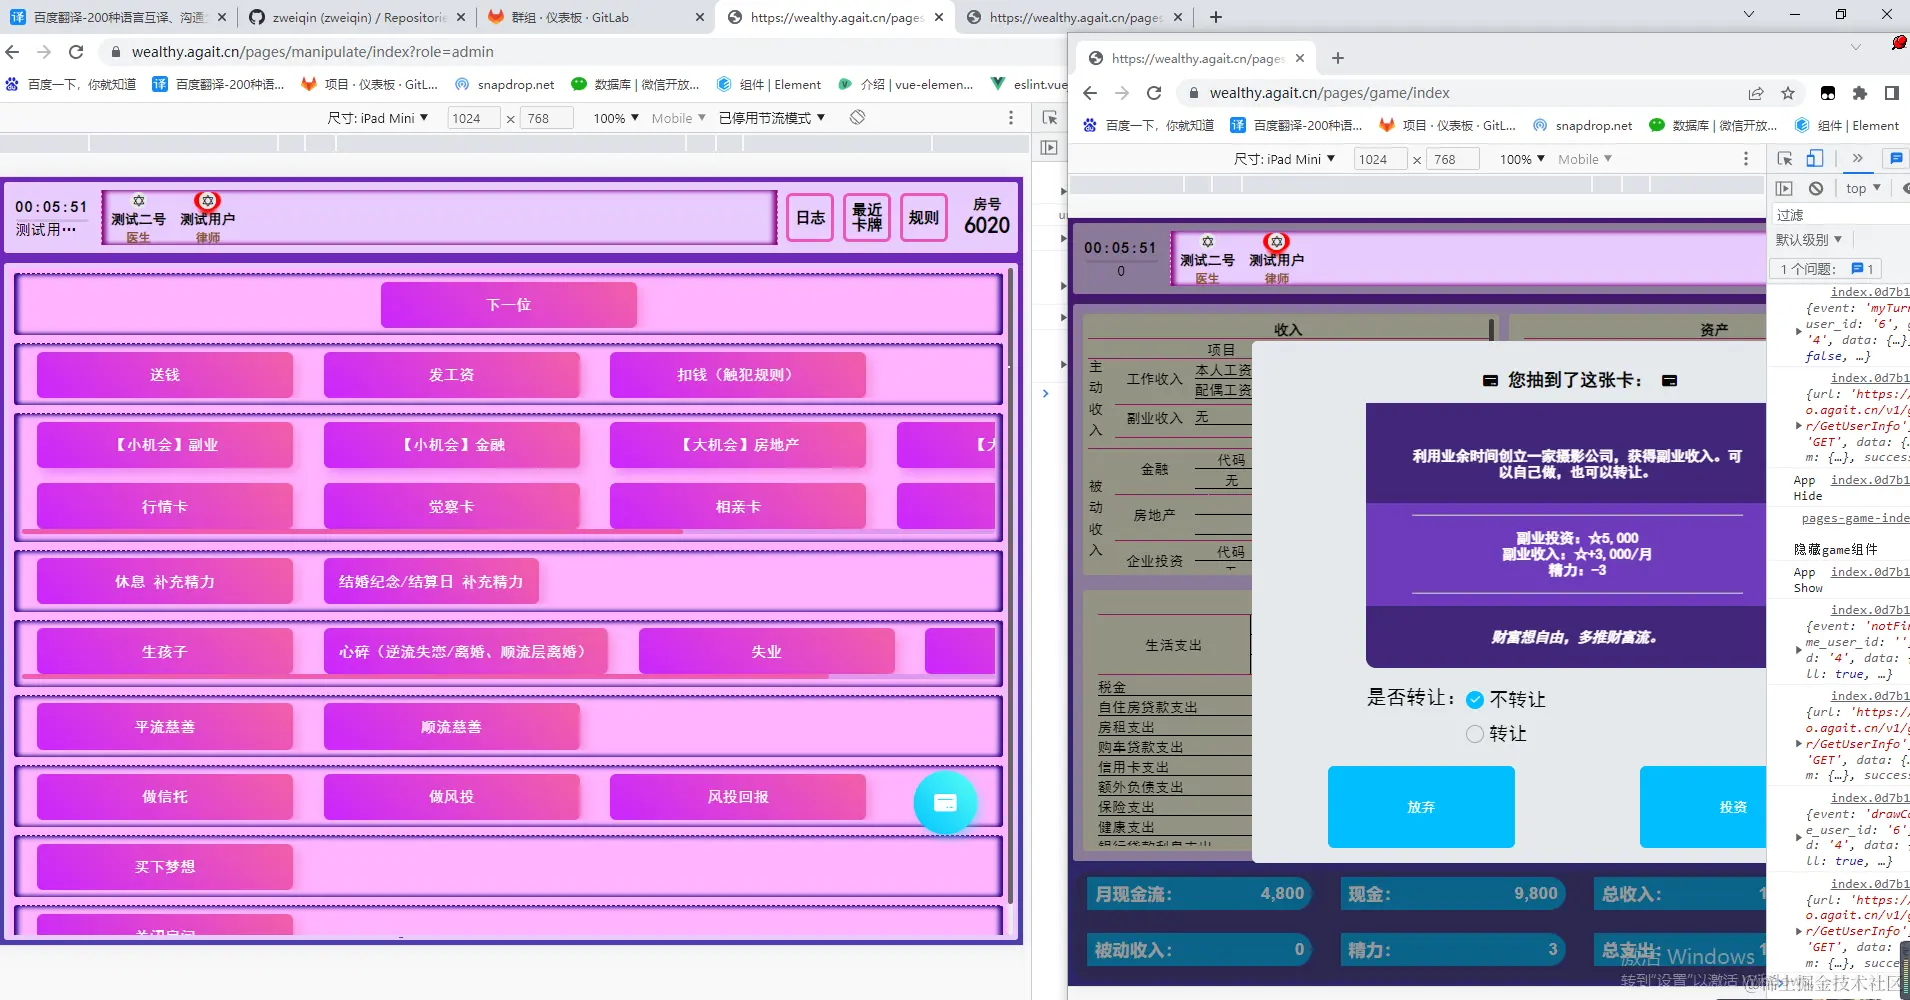Open the 日志 log button
The image size is (1910, 1000).
click(810, 217)
